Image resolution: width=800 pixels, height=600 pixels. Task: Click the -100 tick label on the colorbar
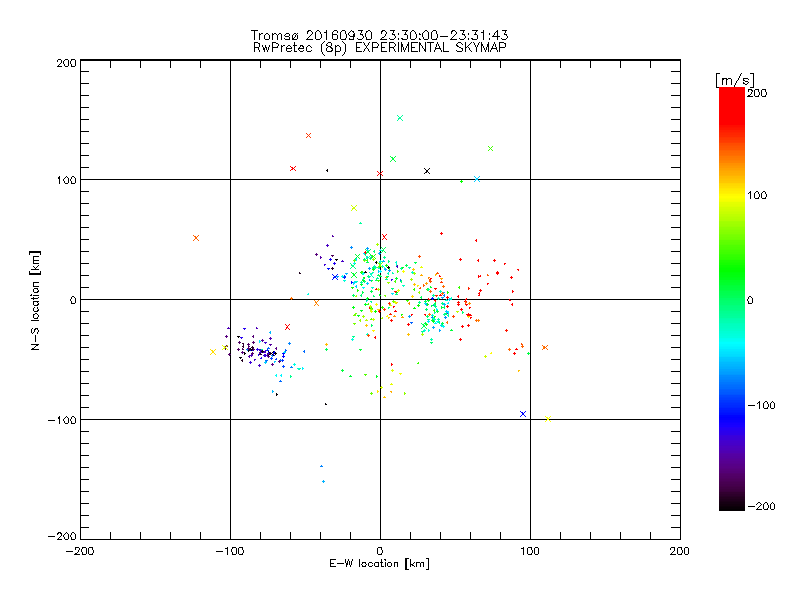tap(762, 406)
